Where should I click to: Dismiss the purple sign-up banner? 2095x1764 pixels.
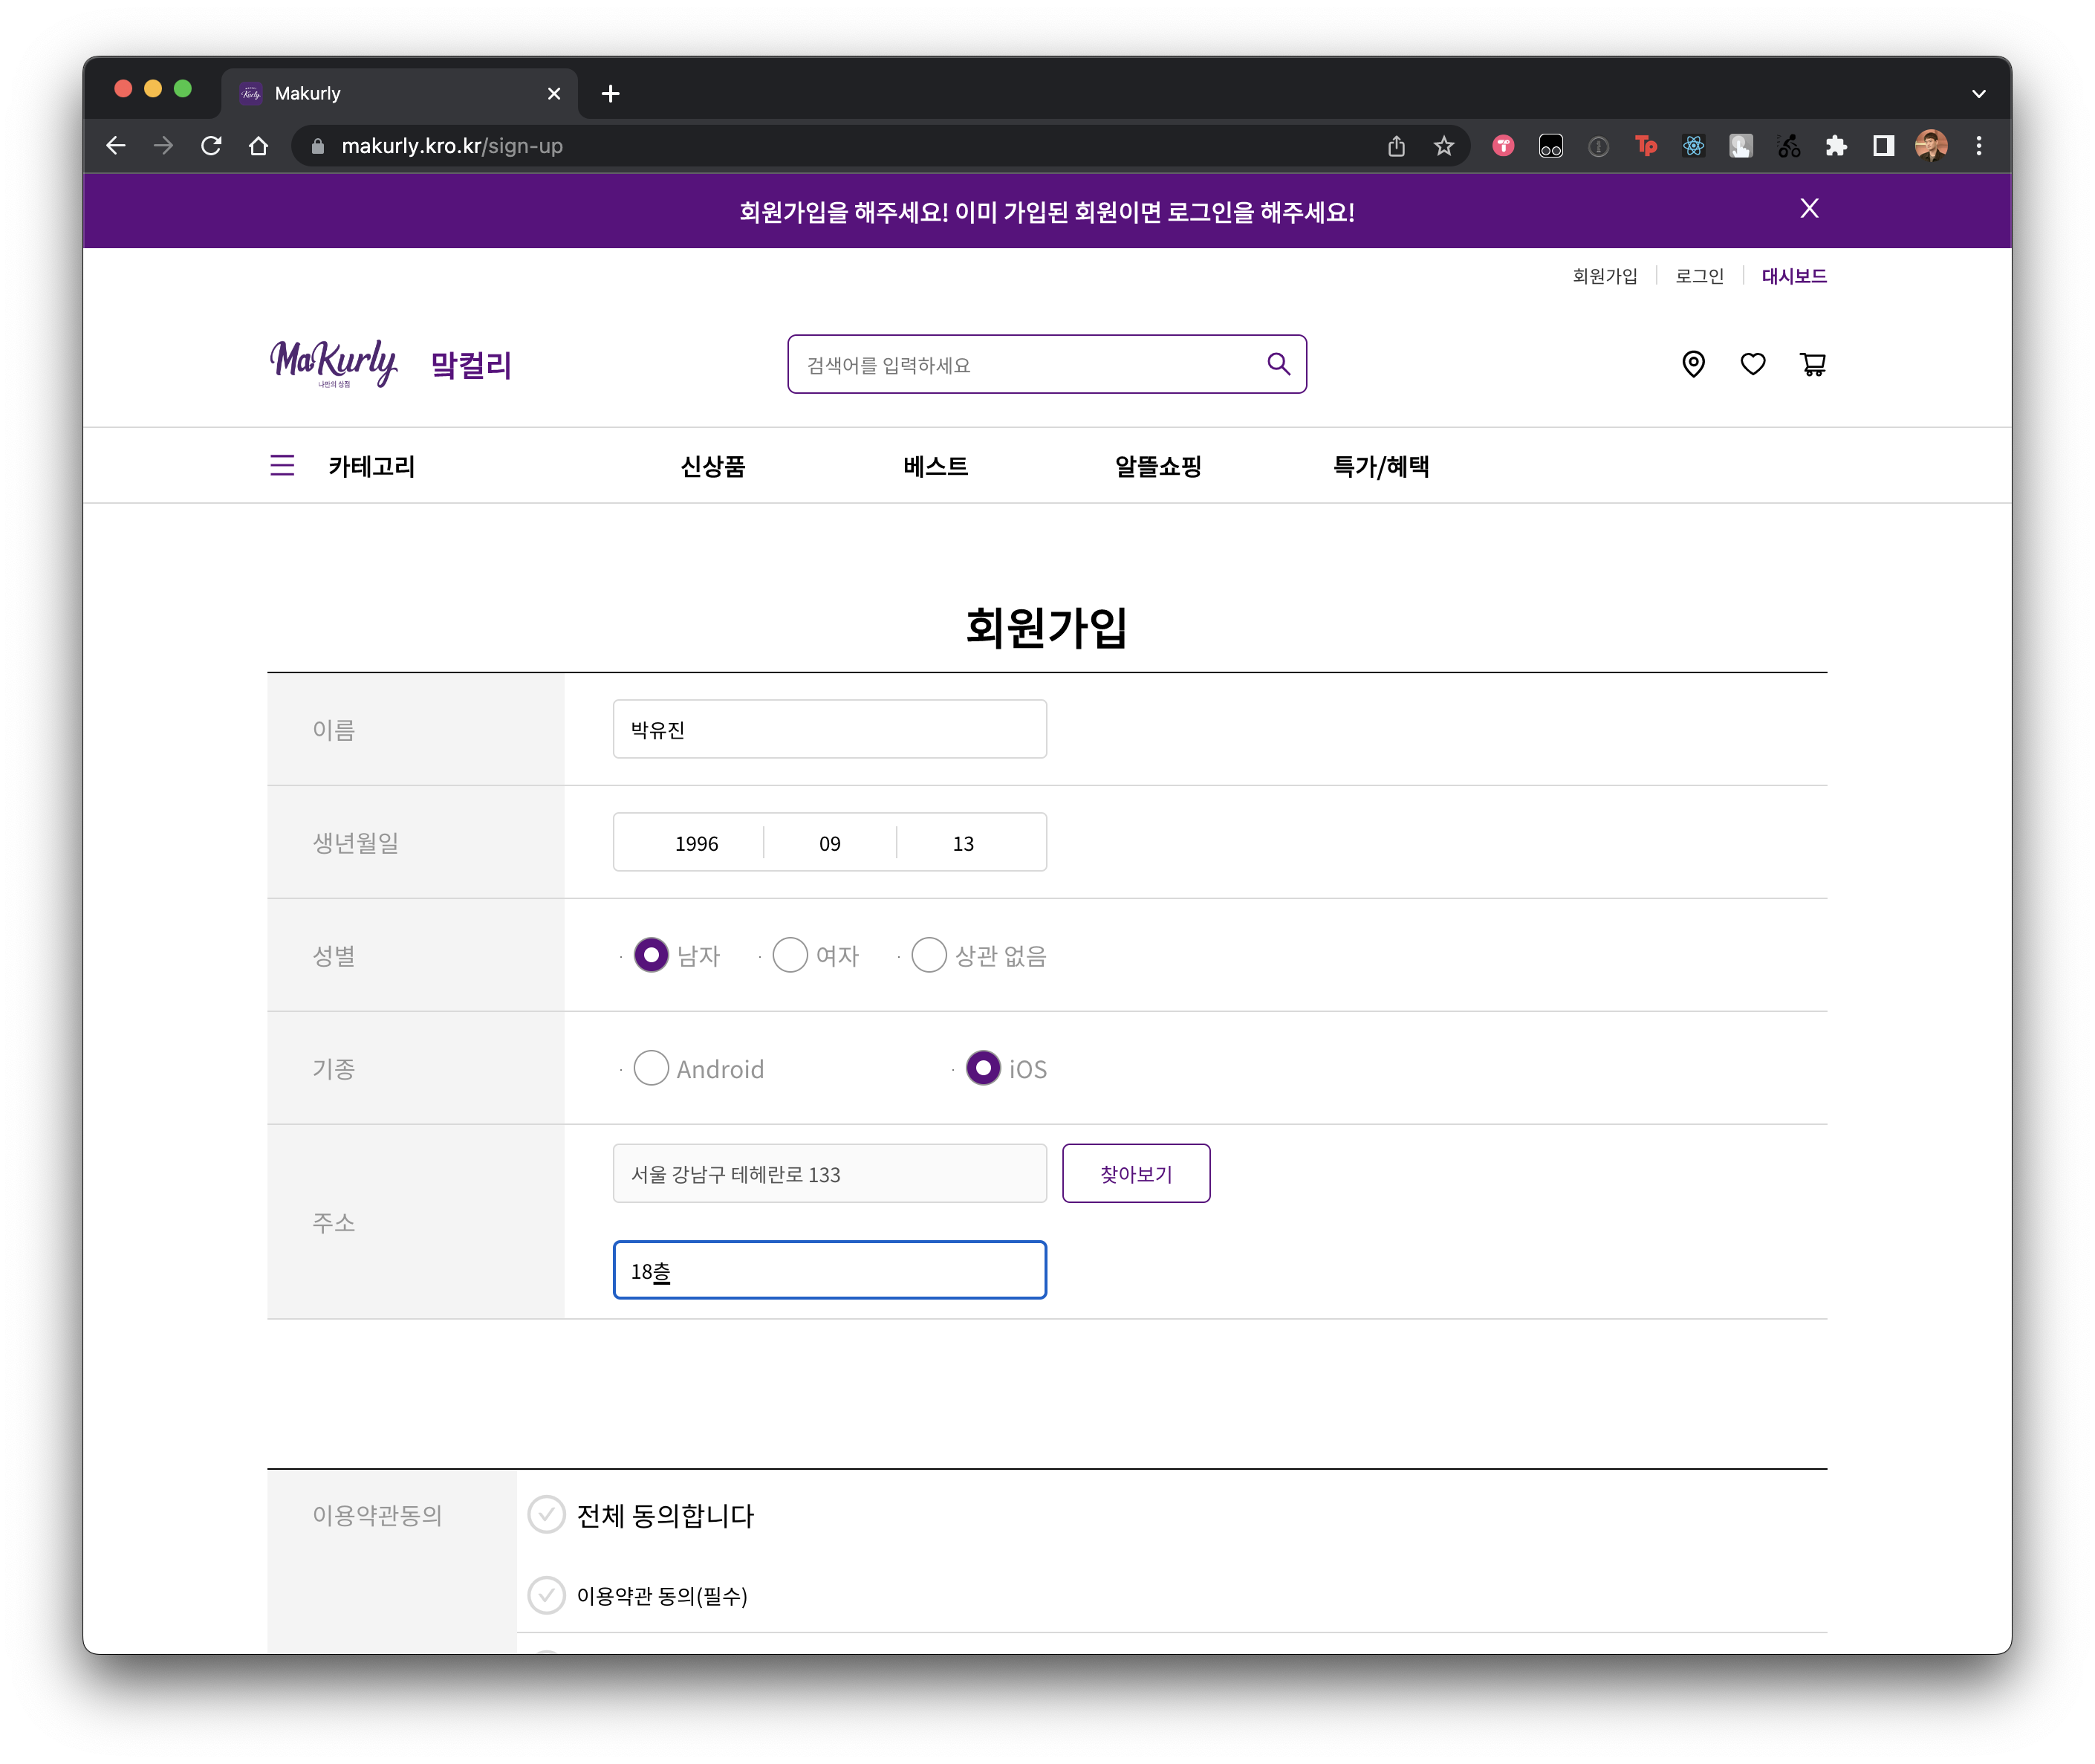click(1809, 209)
